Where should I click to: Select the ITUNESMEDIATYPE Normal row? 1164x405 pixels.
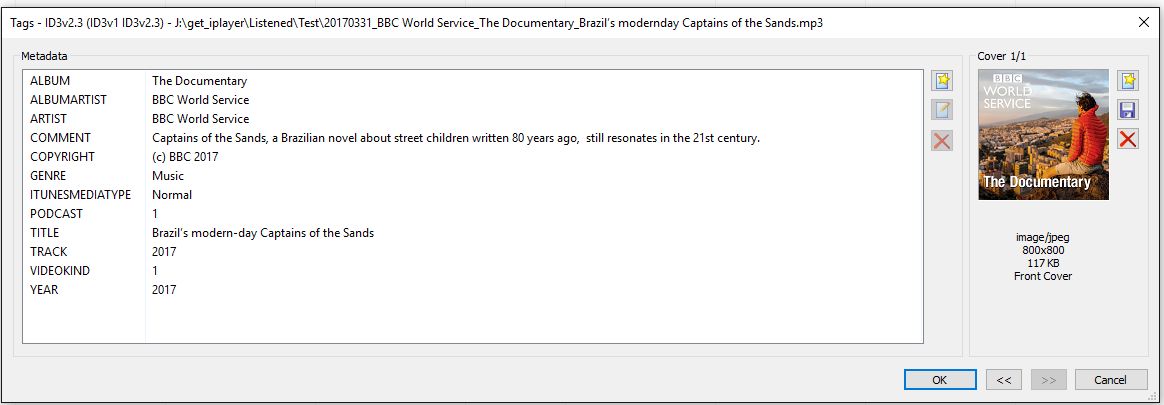(473, 195)
